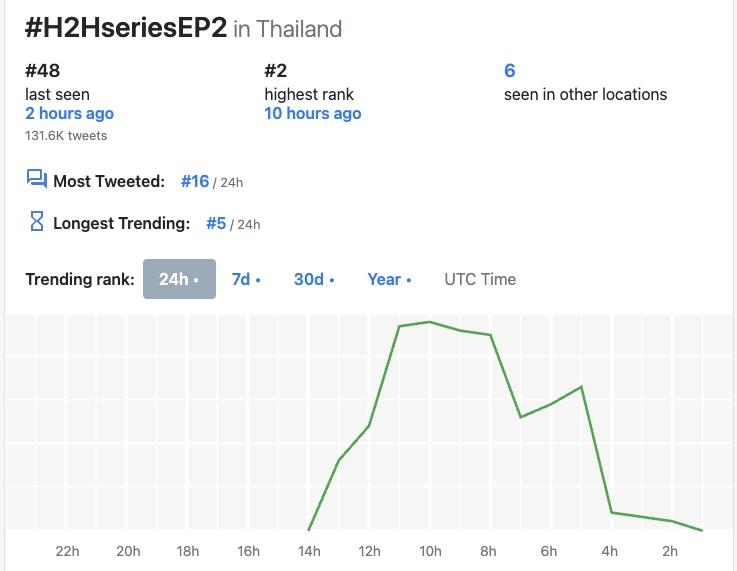Click the 22h label on time axis

click(x=67, y=551)
